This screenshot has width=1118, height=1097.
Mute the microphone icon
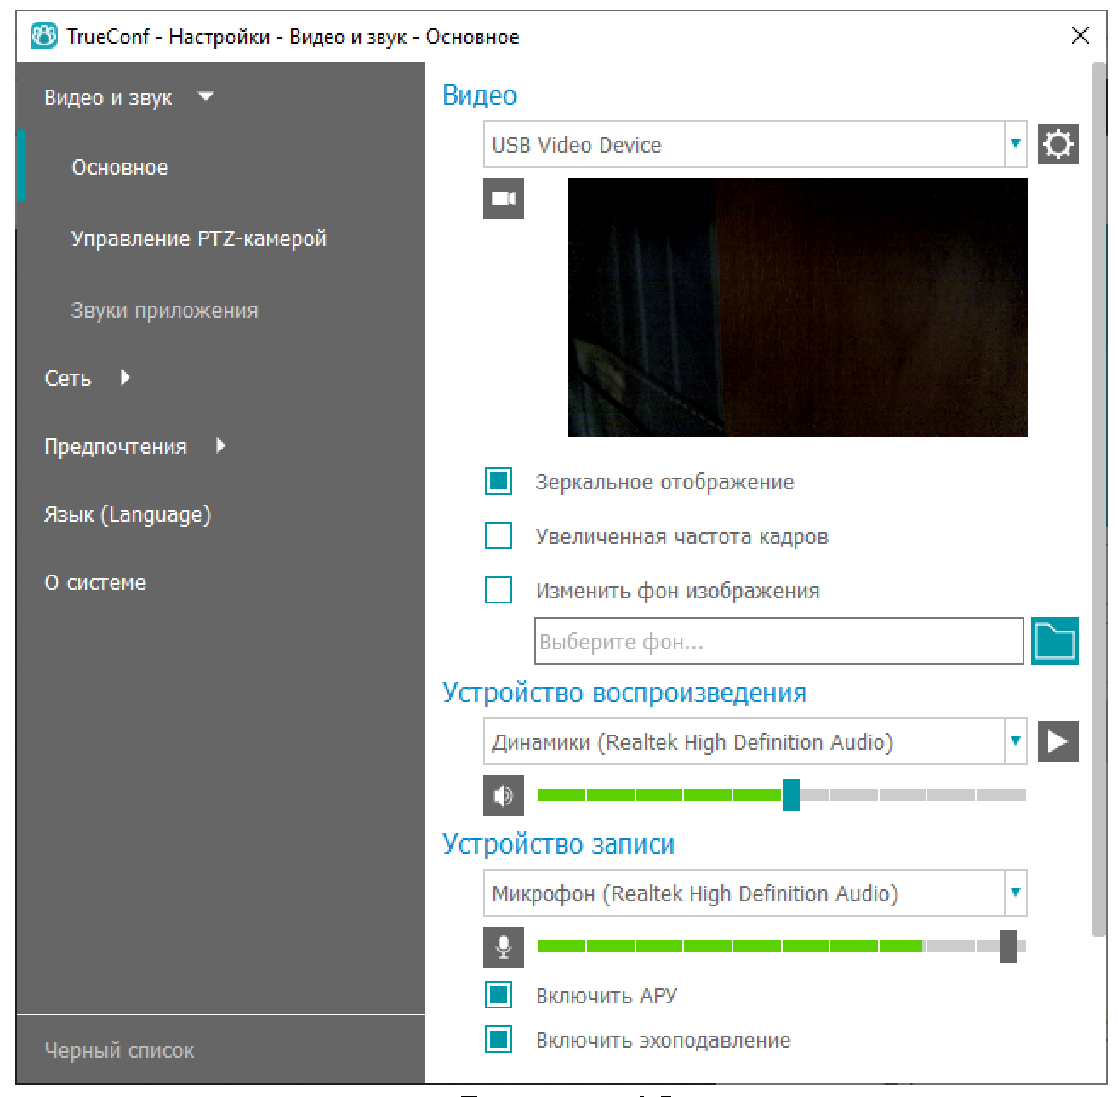[503, 946]
